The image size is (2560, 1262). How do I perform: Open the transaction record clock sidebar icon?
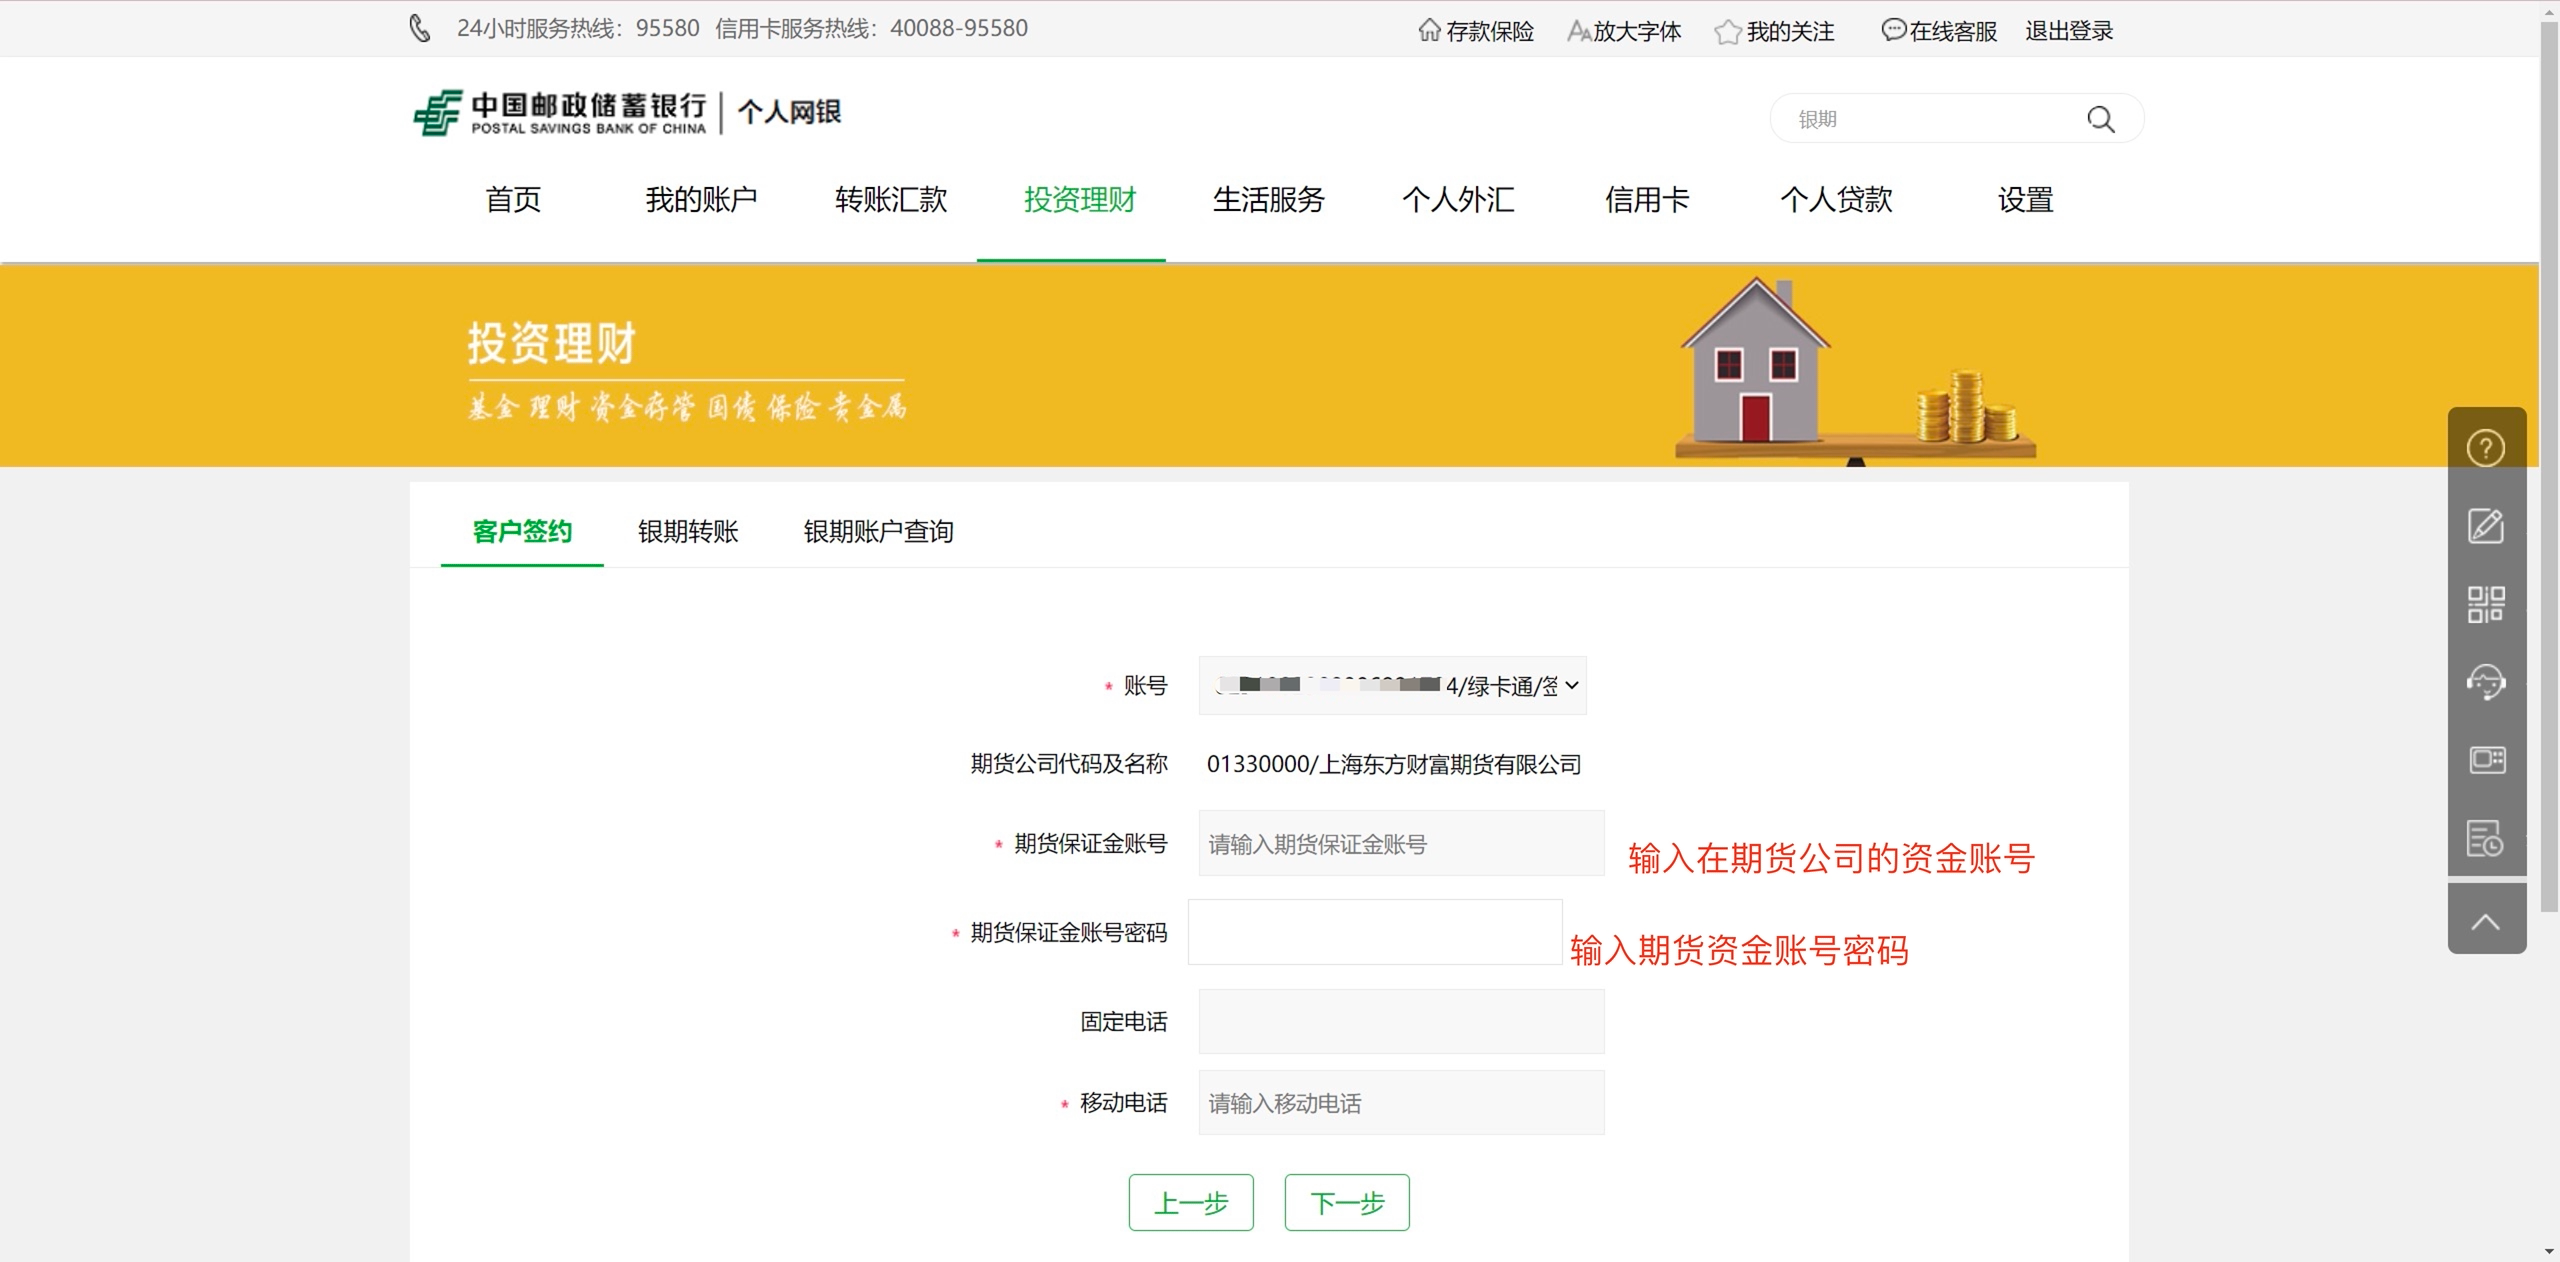coord(2486,838)
